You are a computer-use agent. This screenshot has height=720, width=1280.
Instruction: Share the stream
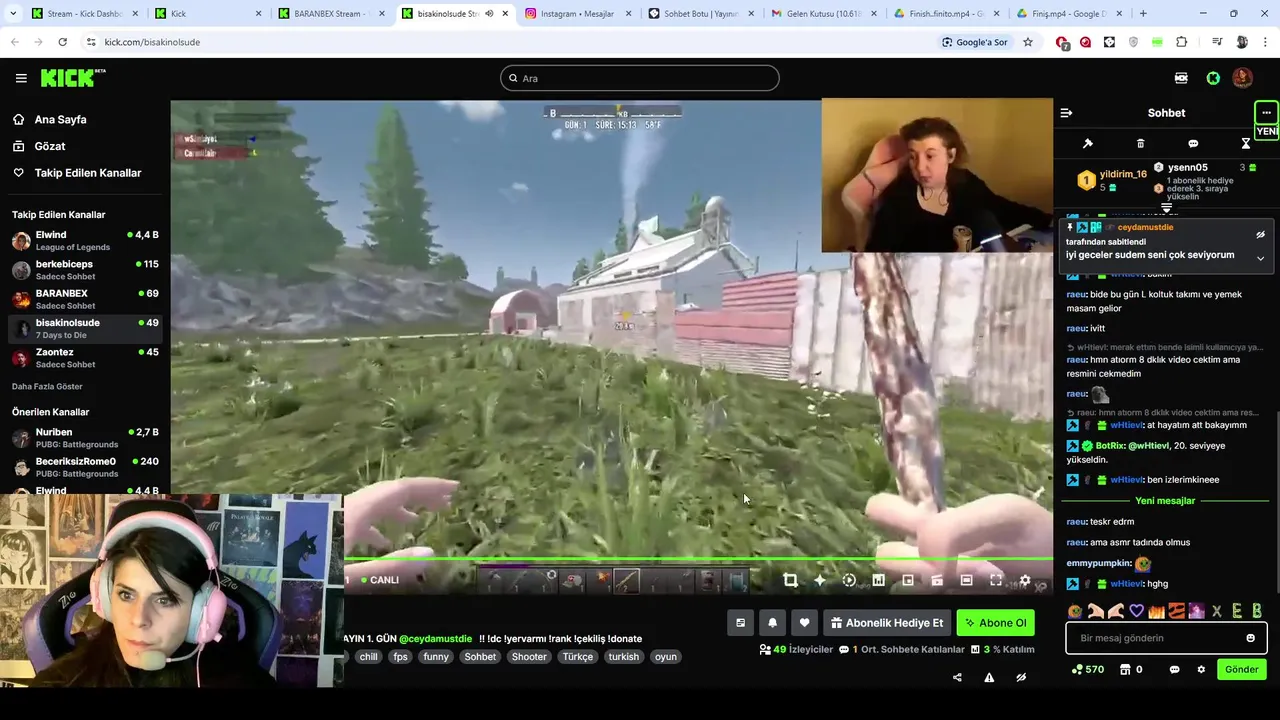957,678
